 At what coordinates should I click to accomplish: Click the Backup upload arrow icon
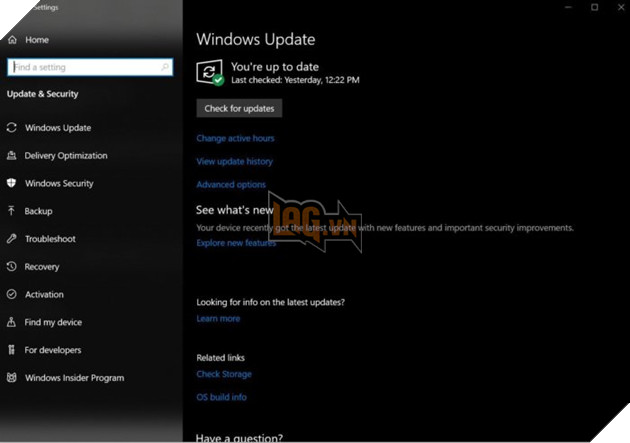12,211
